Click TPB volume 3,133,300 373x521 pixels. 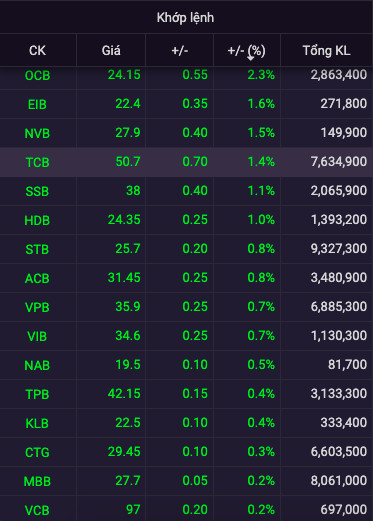coord(339,394)
